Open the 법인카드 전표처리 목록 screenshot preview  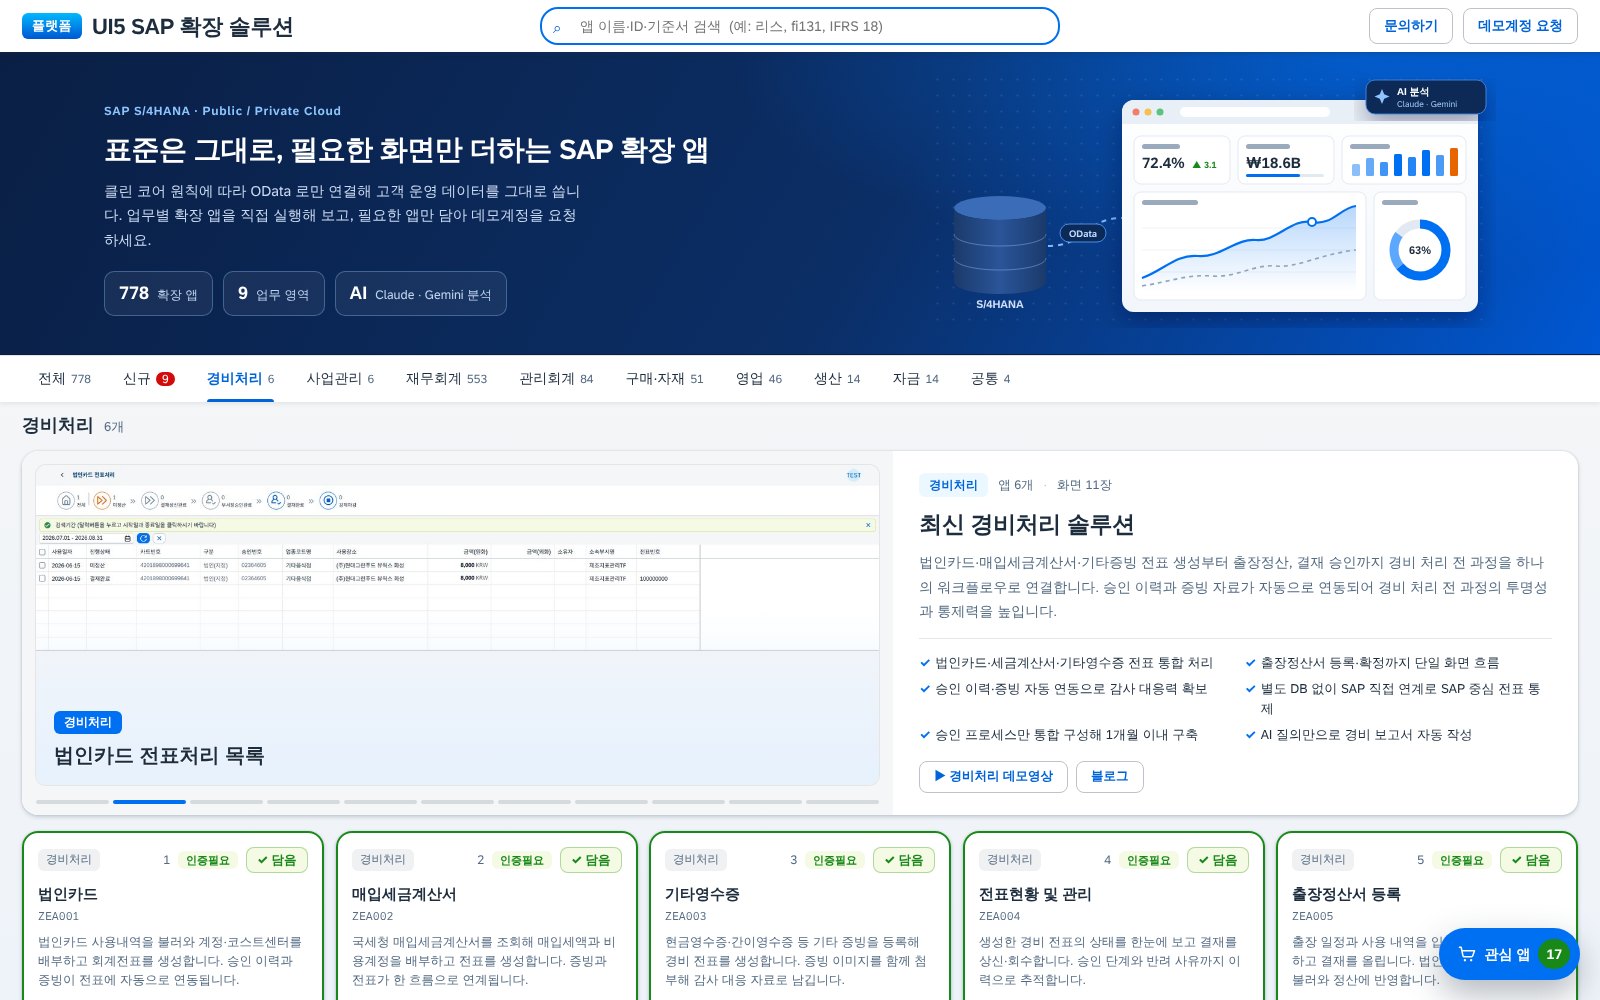pos(457,625)
